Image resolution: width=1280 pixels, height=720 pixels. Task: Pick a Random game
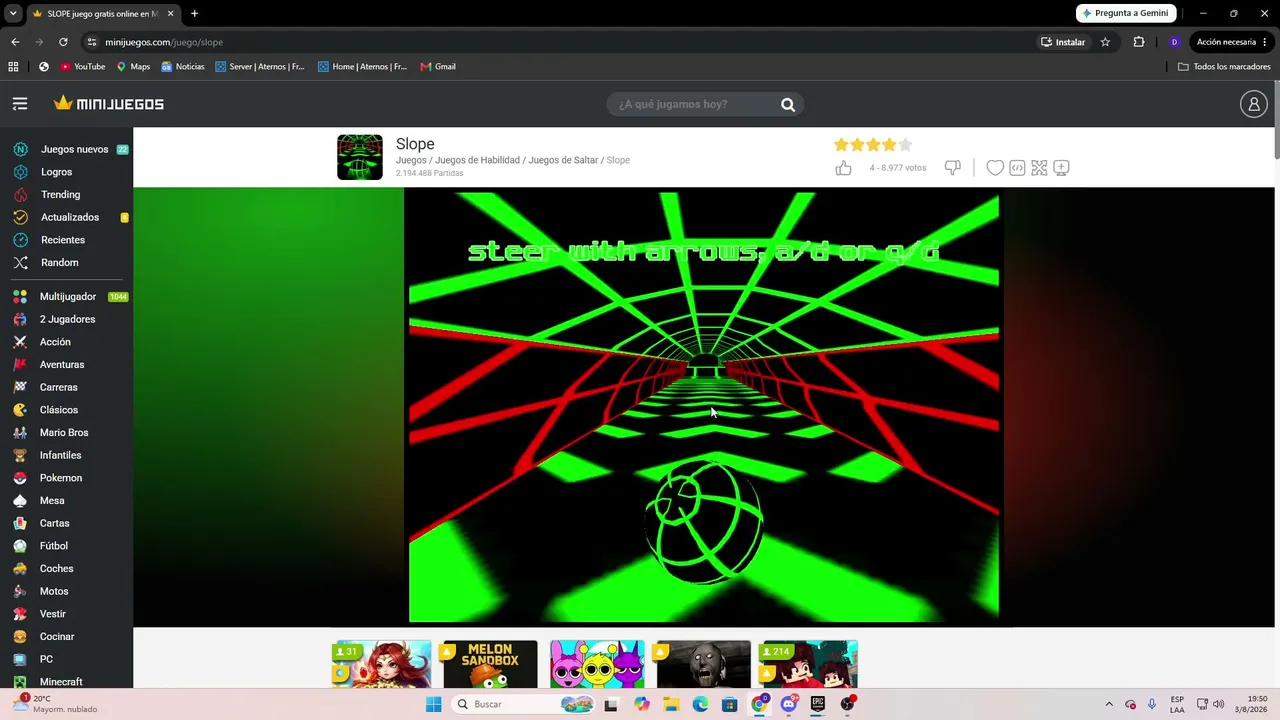coord(59,263)
